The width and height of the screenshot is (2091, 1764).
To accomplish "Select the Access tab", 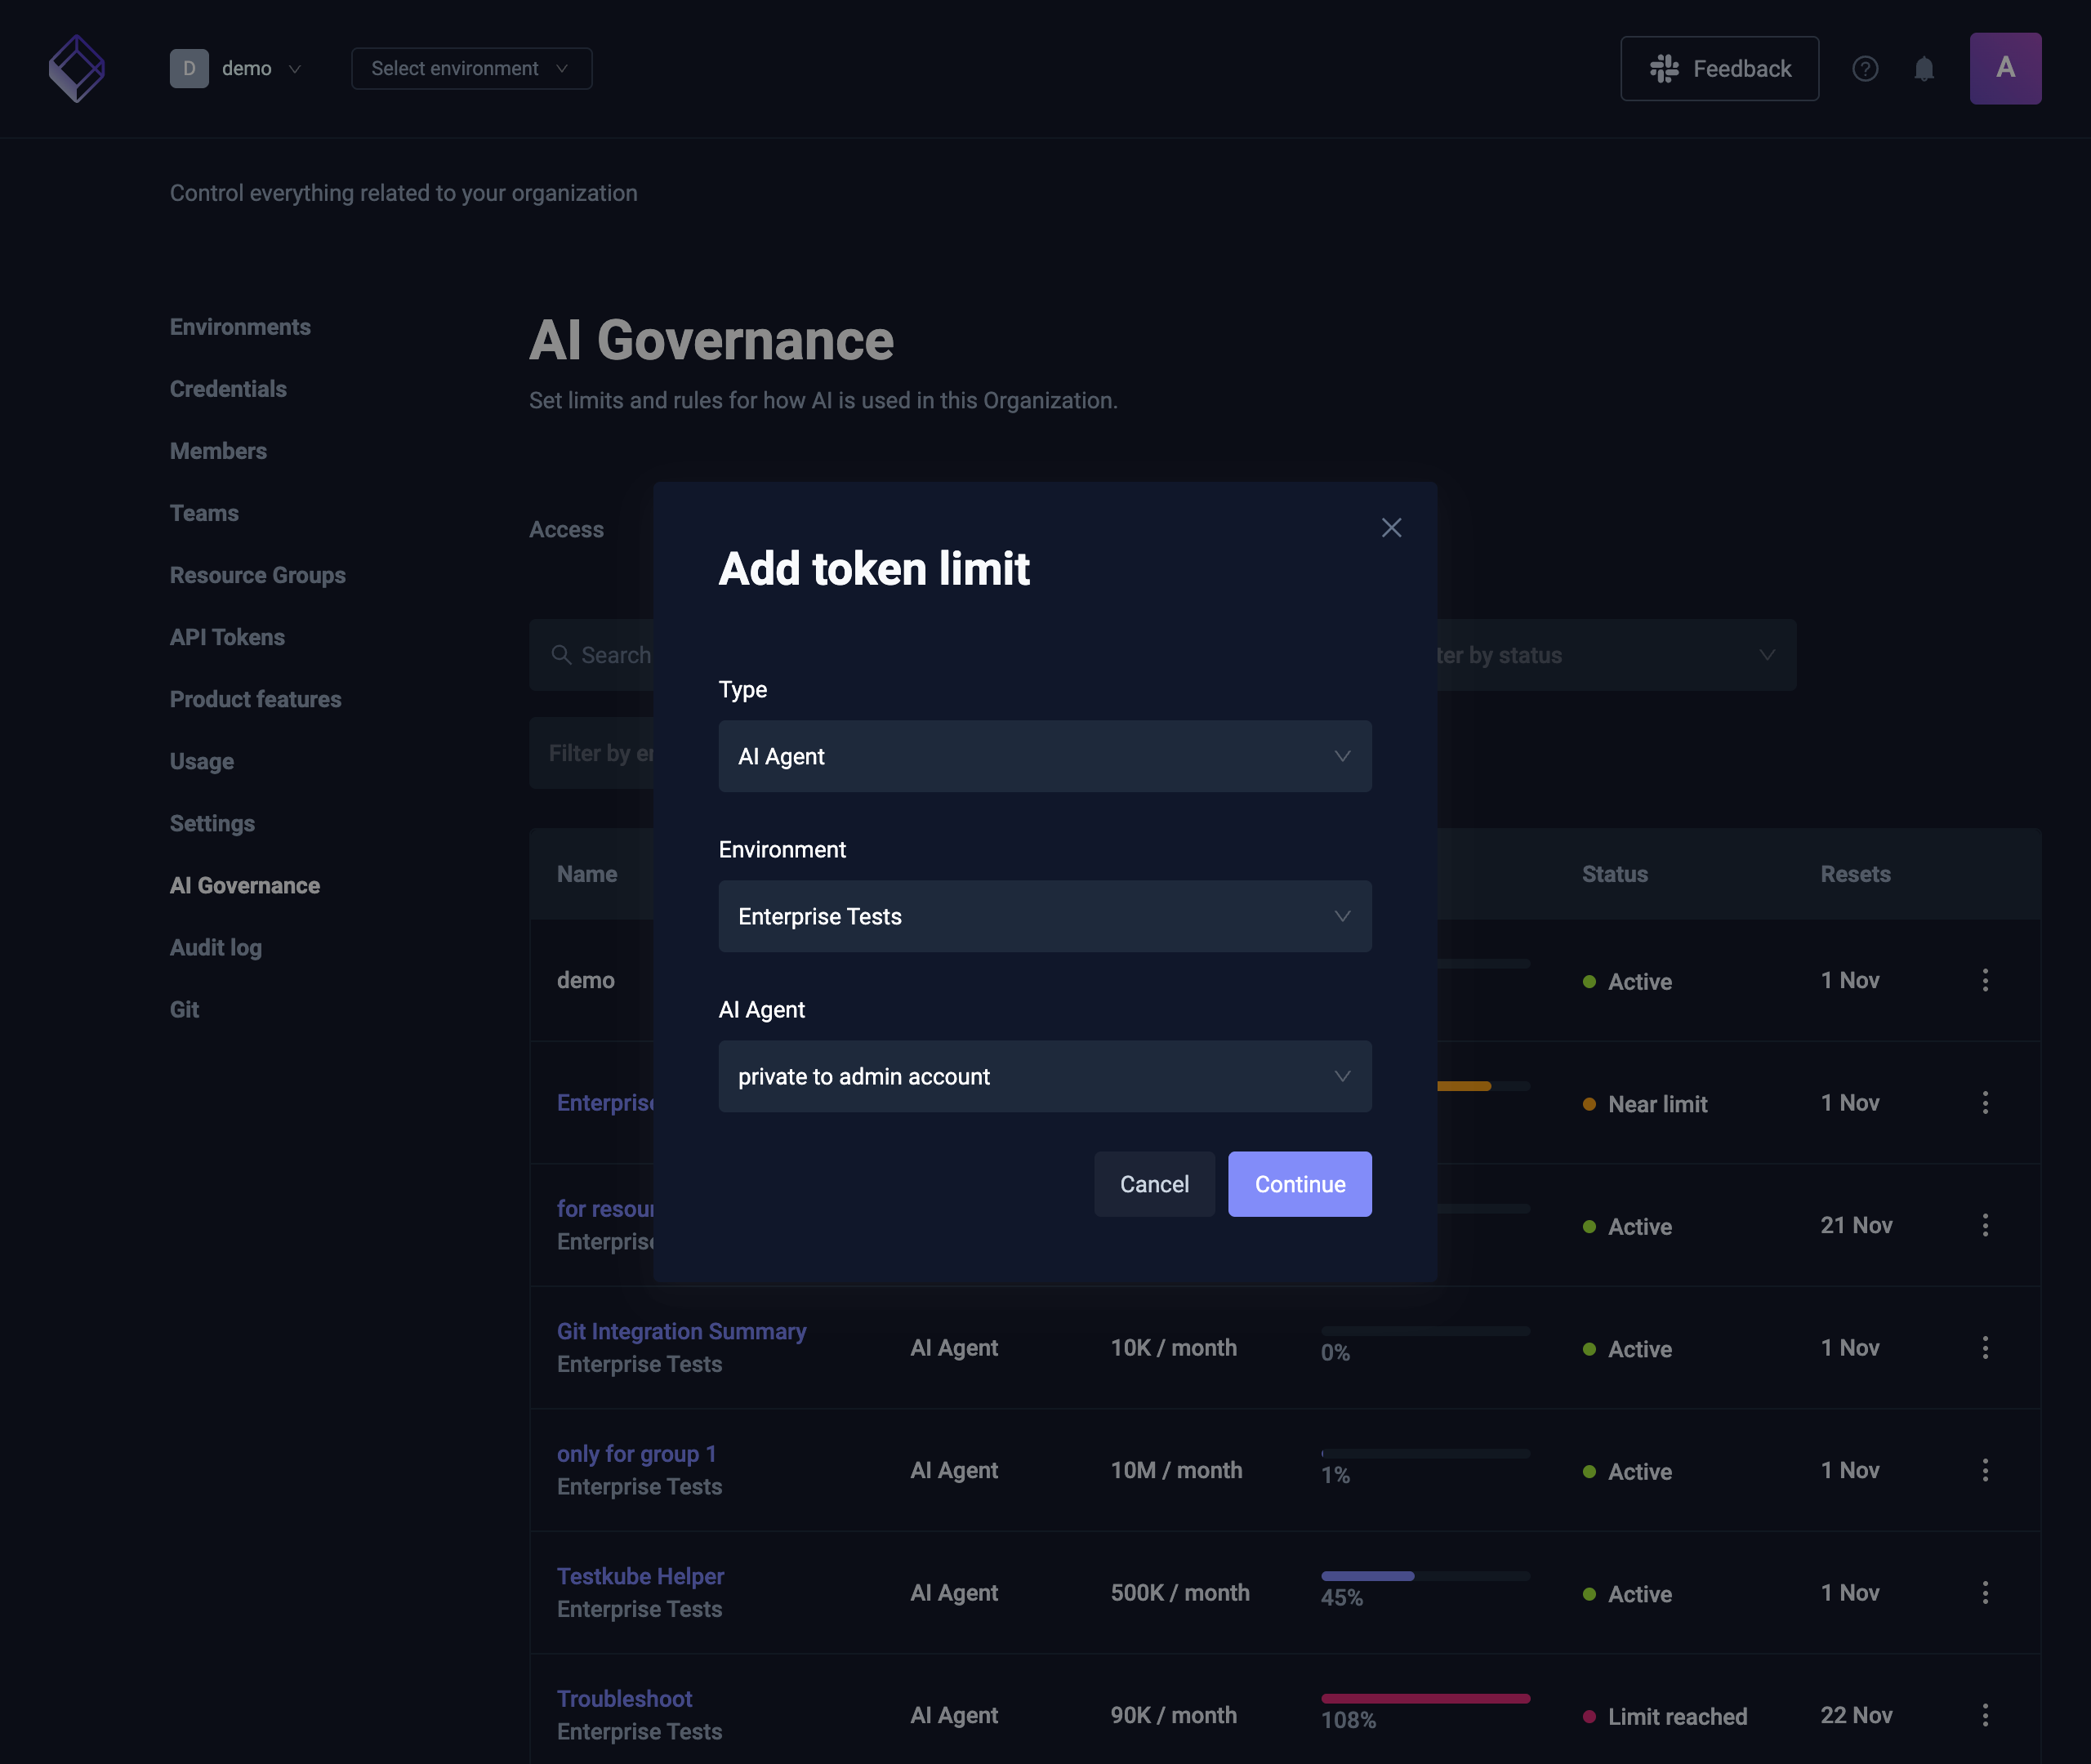I will [x=566, y=530].
